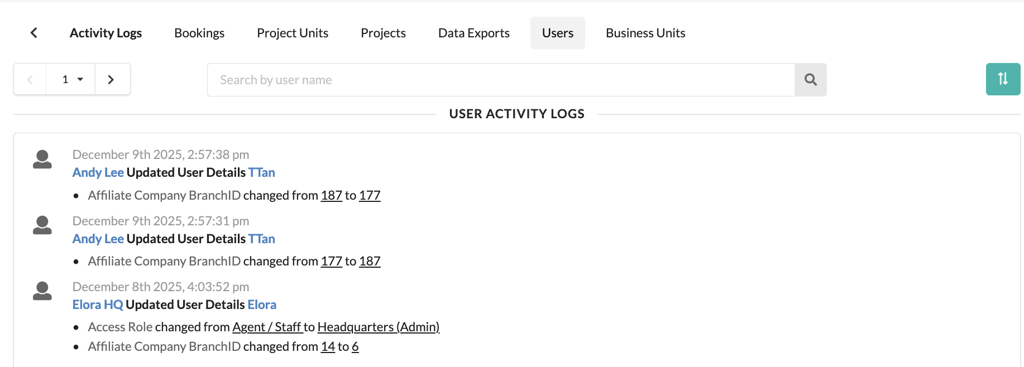The width and height of the screenshot is (1024, 367).
Task: Go to the Data Exports tab
Action: pyautogui.click(x=474, y=33)
